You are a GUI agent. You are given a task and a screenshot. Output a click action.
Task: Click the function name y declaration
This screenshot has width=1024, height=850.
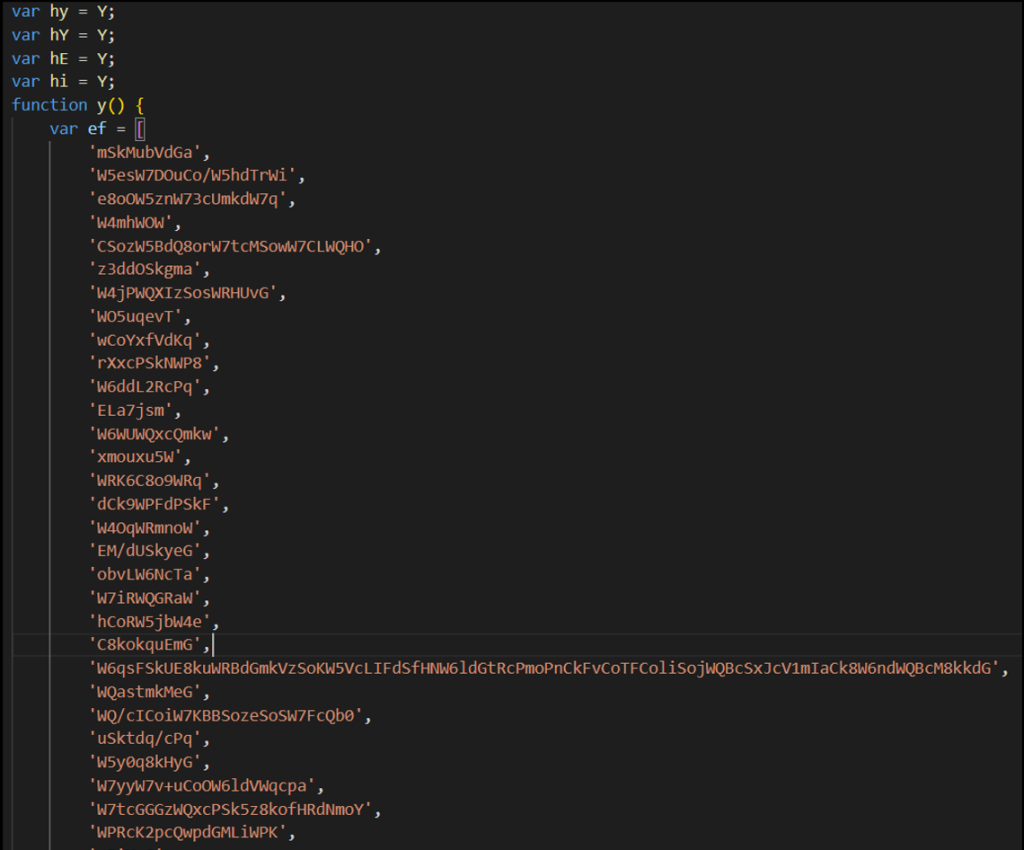(x=102, y=105)
